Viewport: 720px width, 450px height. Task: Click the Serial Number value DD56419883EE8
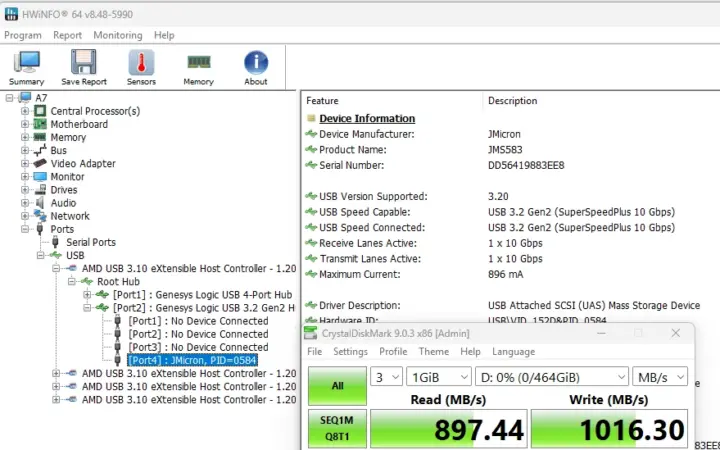click(526, 165)
